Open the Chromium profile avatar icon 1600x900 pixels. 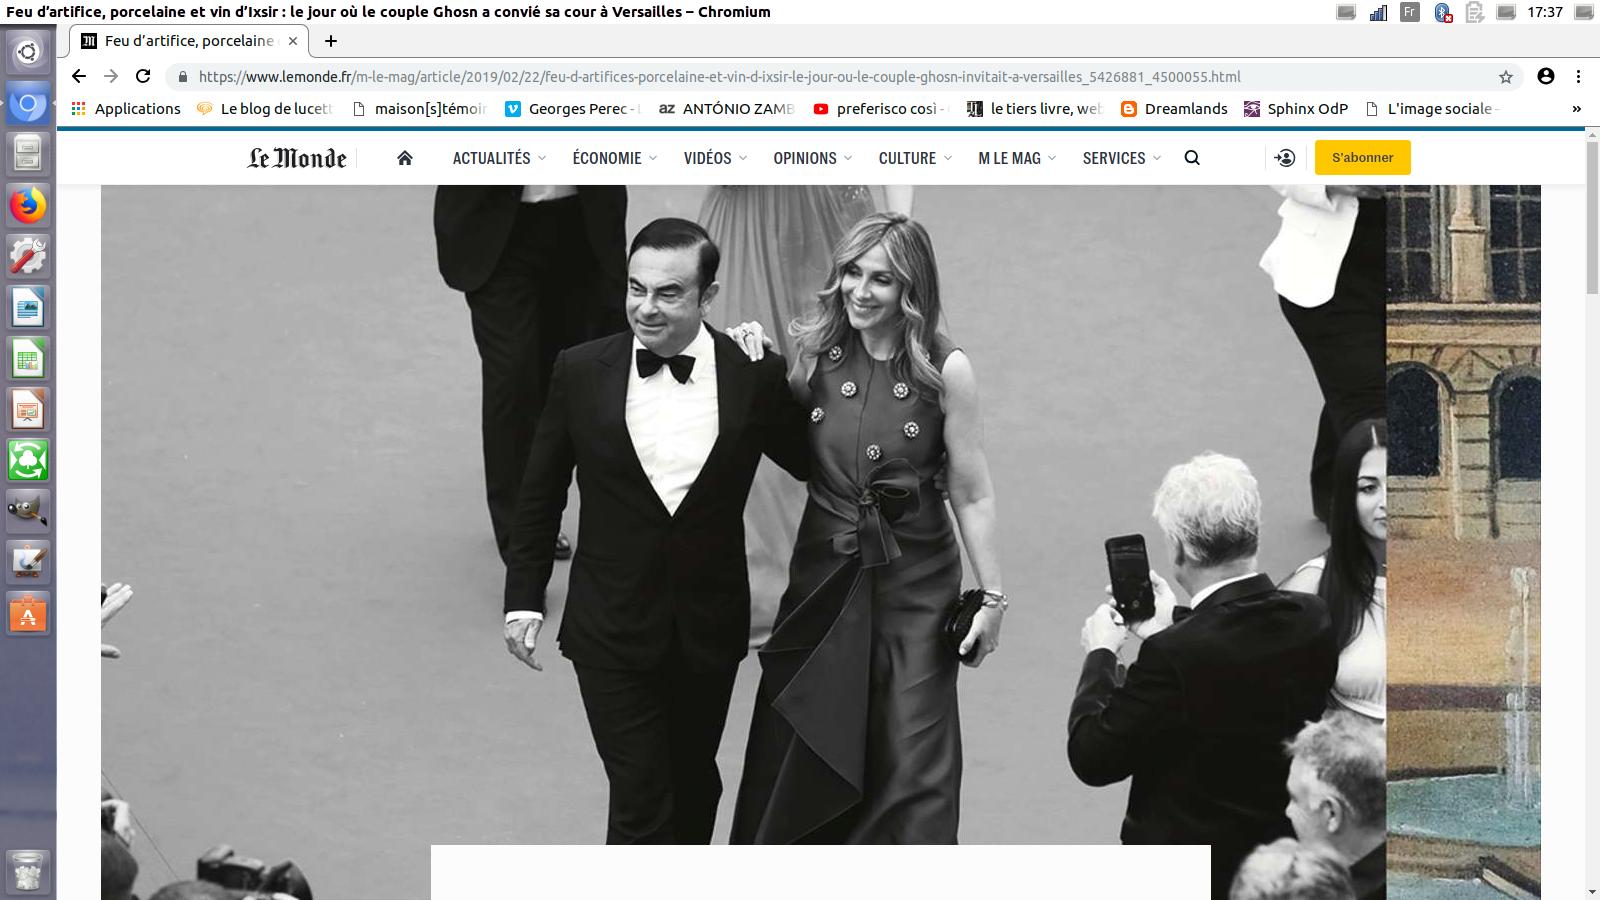pos(1546,77)
